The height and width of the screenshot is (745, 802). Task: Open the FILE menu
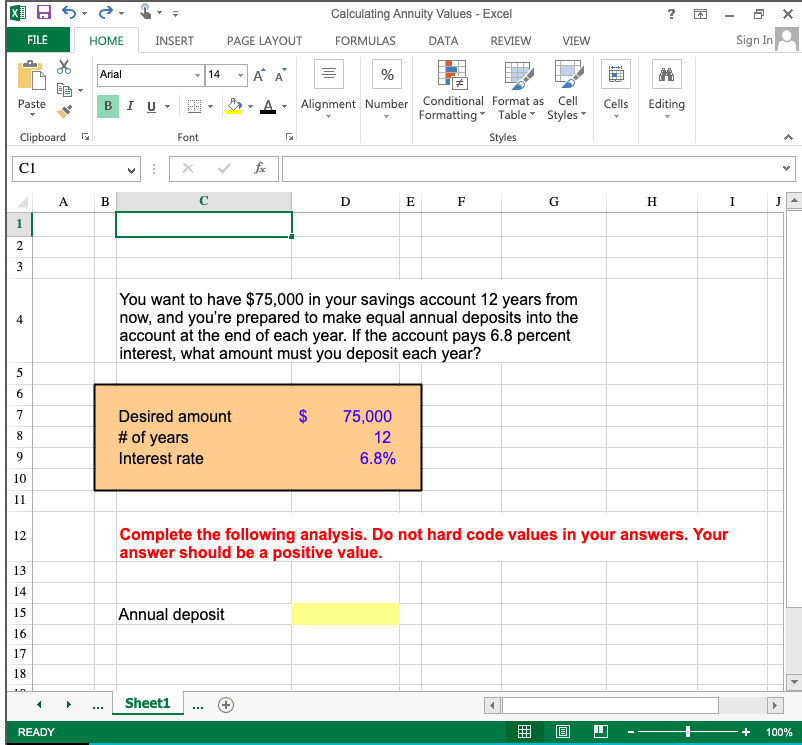click(37, 41)
